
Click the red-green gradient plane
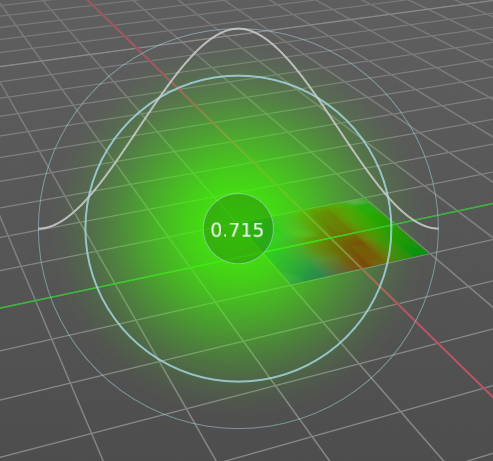tap(343, 242)
